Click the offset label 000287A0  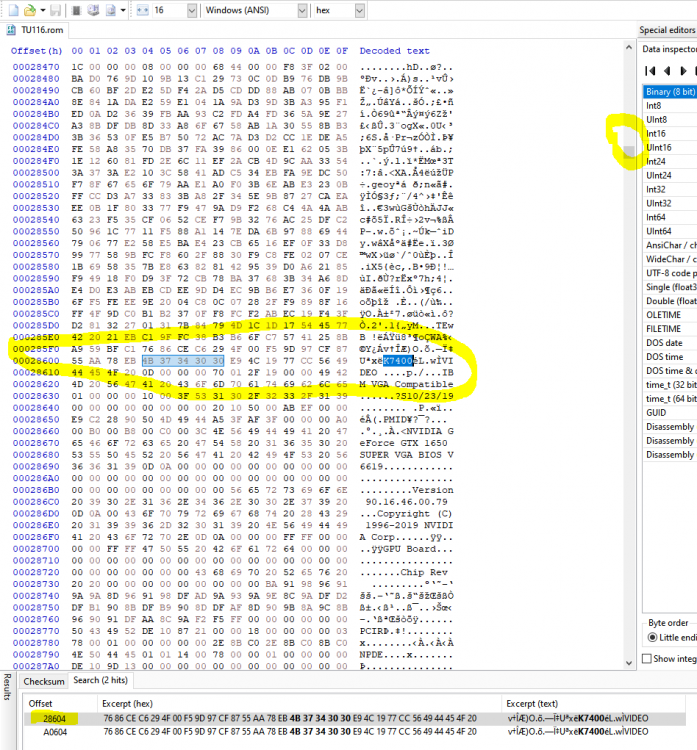coord(36,666)
